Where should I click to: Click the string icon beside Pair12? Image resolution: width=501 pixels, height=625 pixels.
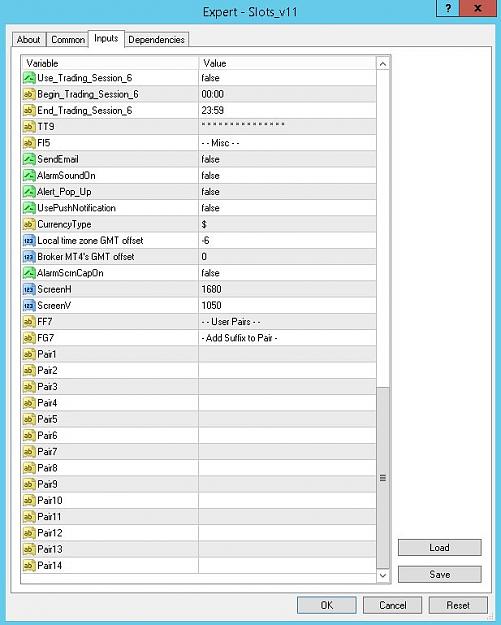pos(29,533)
